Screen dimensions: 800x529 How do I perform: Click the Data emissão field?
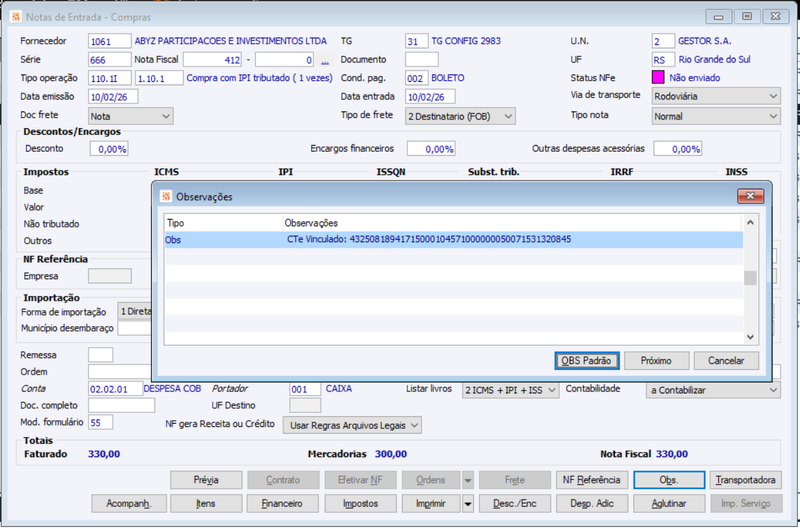(113, 97)
